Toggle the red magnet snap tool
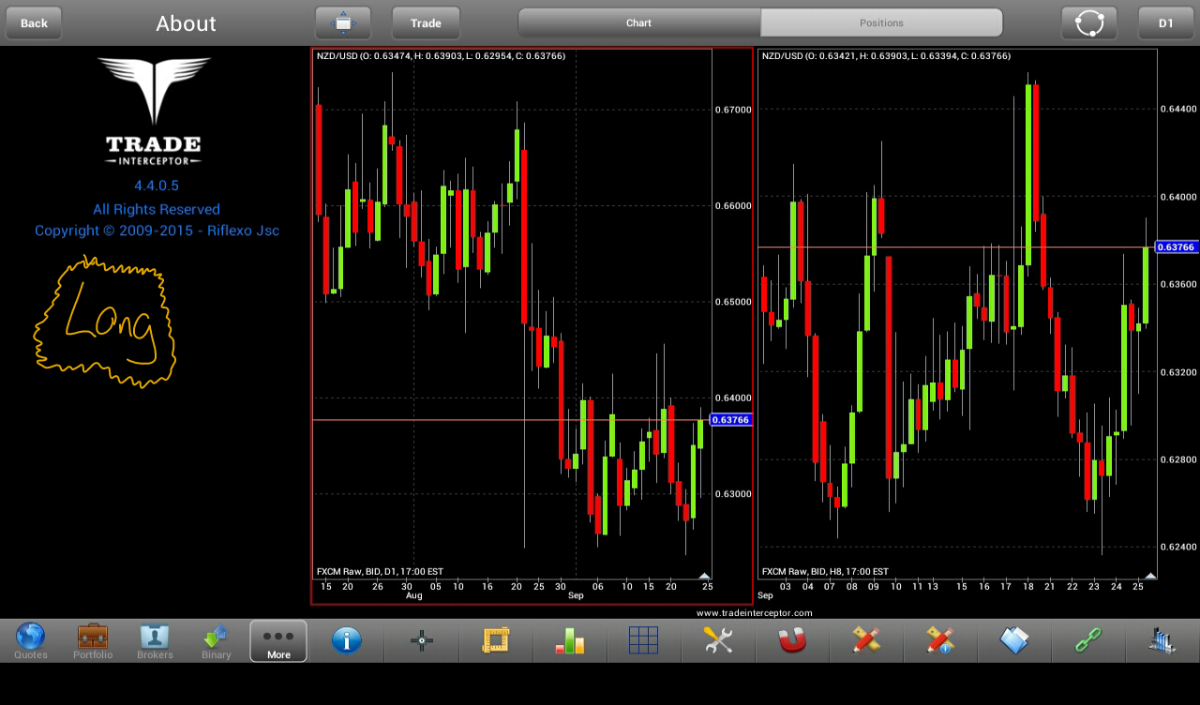 [x=792, y=641]
